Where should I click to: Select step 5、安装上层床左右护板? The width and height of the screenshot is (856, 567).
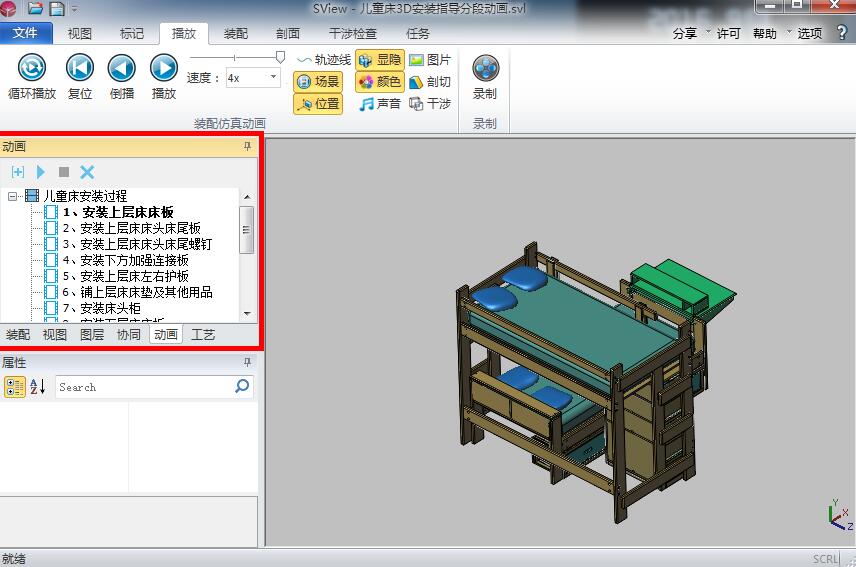pyautogui.click(x=126, y=276)
